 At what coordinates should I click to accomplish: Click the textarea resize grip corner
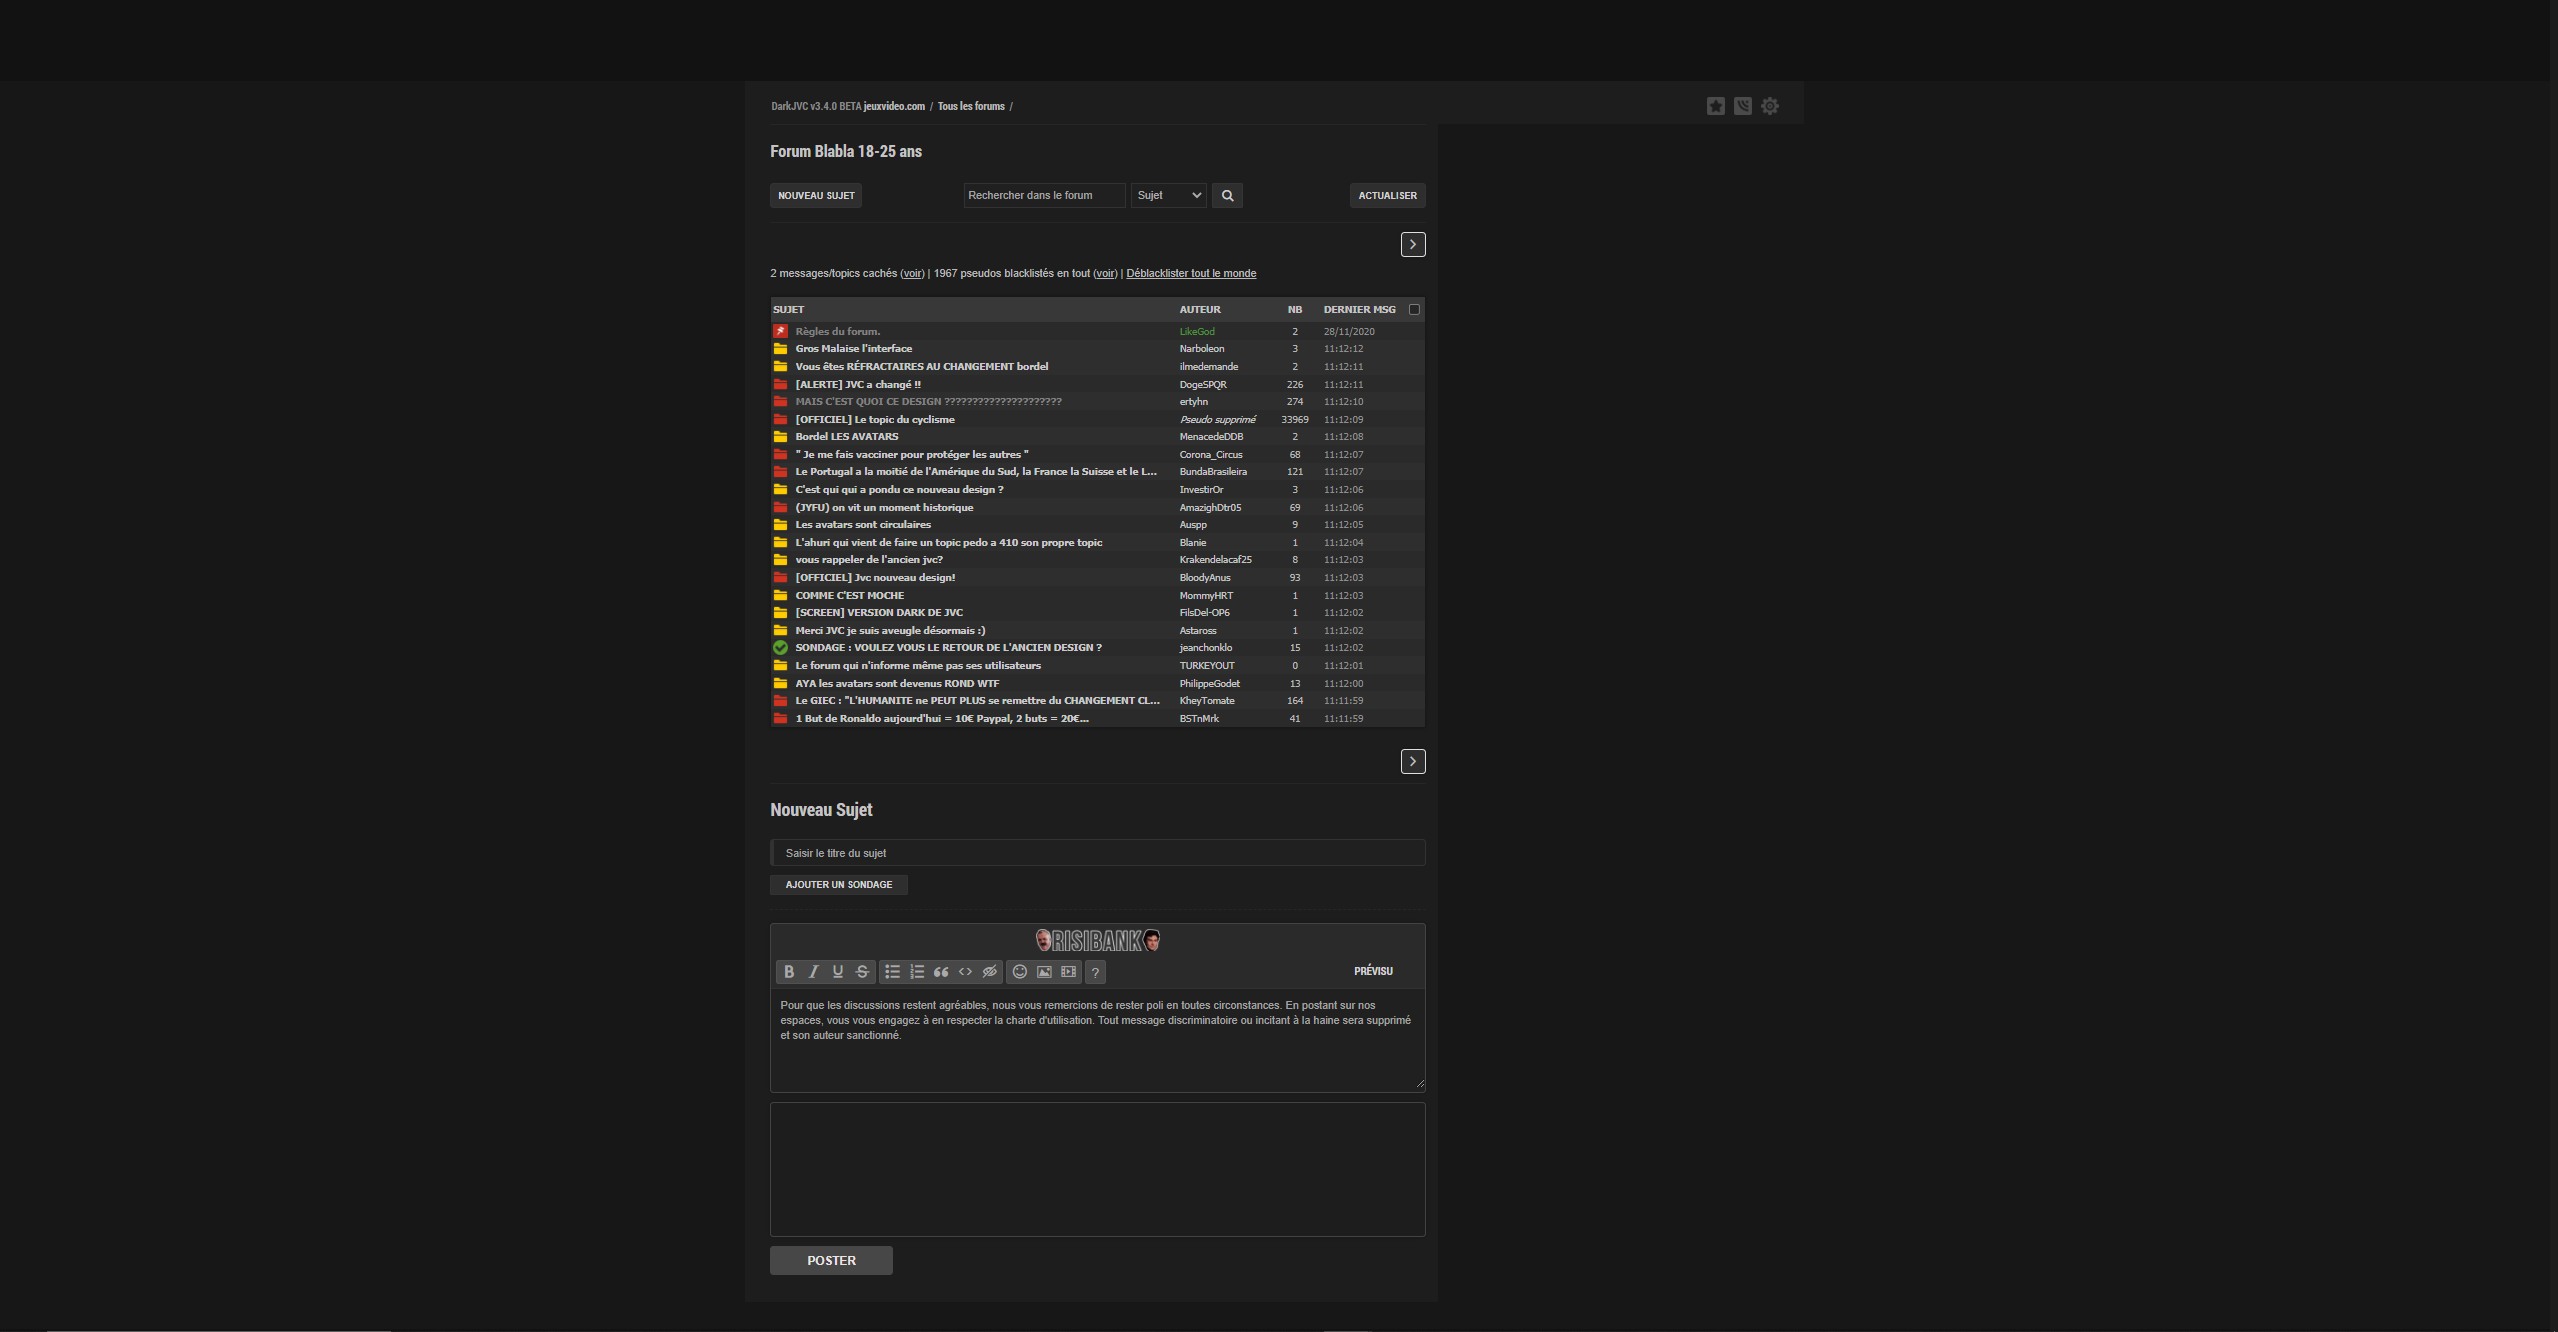tap(1420, 1084)
